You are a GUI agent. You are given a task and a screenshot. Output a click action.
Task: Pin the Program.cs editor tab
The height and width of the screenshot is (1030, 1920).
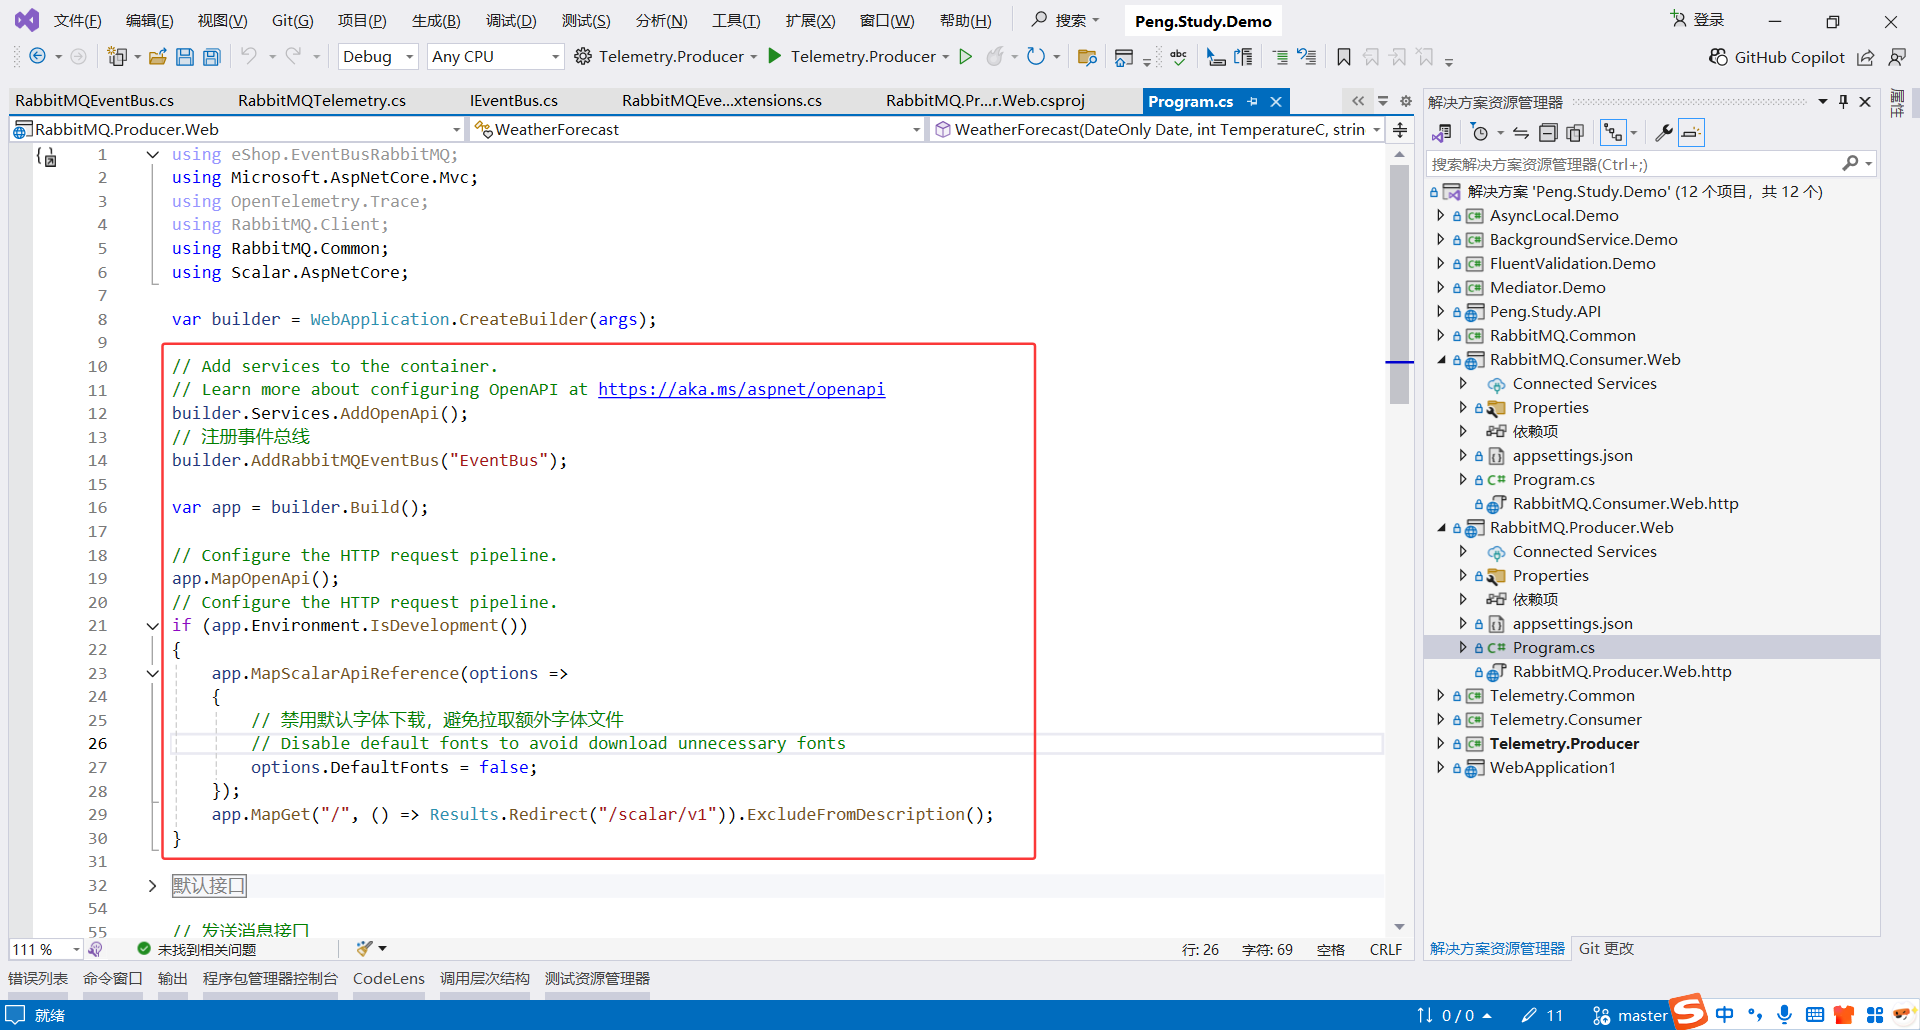(1253, 101)
